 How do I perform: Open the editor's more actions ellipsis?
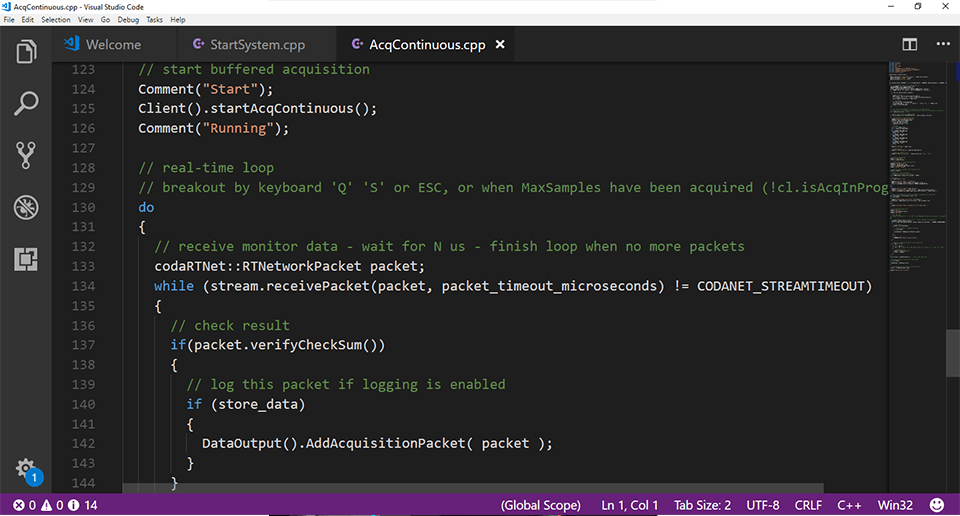point(942,44)
